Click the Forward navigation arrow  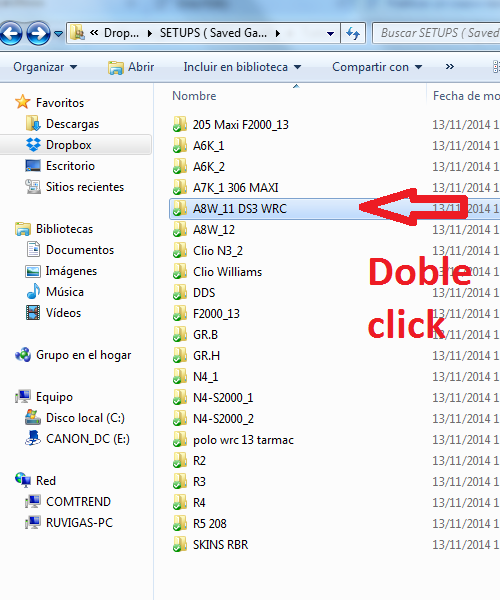tap(38, 34)
